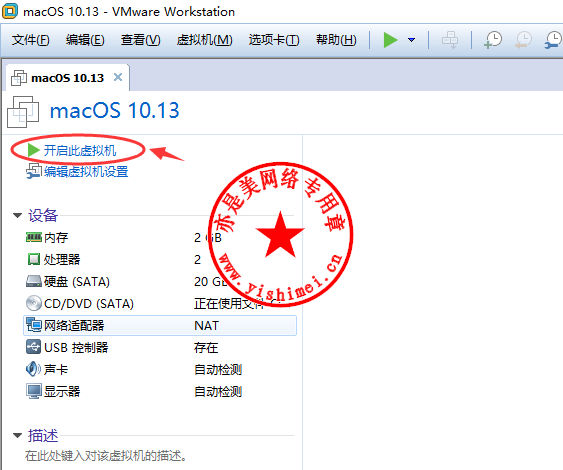Select the USB 控制器 device row
Image resolution: width=563 pixels, height=470 pixels.
click(x=160, y=347)
